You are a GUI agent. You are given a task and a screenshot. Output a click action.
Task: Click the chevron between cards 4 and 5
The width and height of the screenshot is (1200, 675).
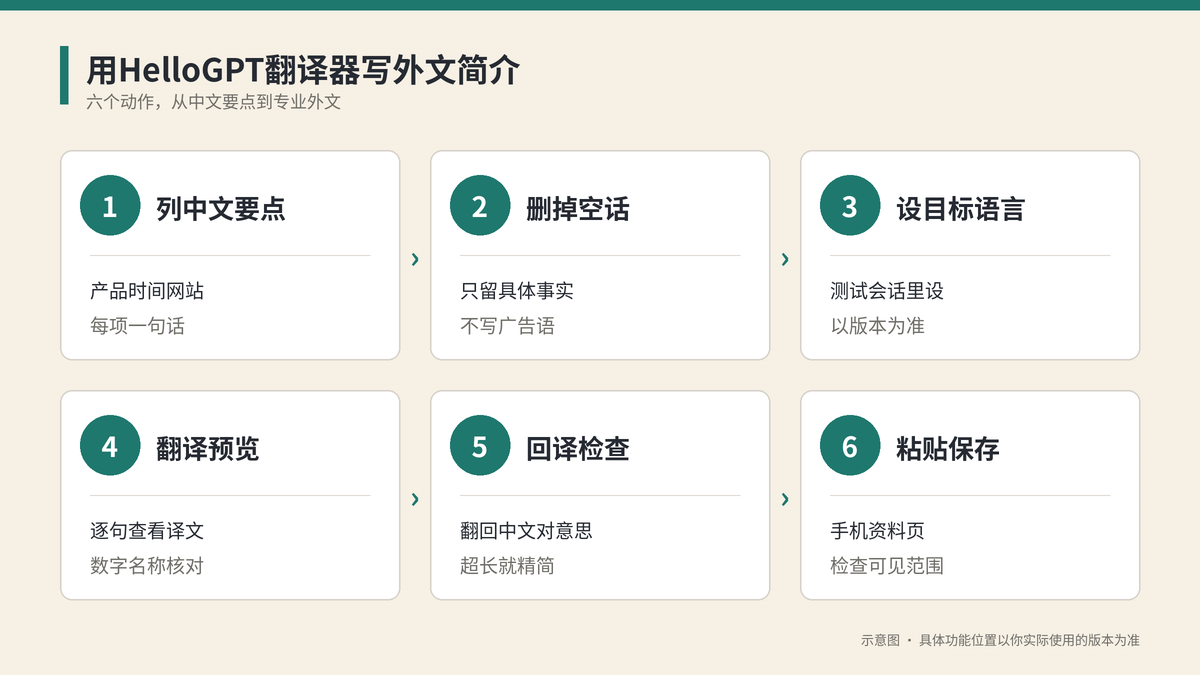415,499
